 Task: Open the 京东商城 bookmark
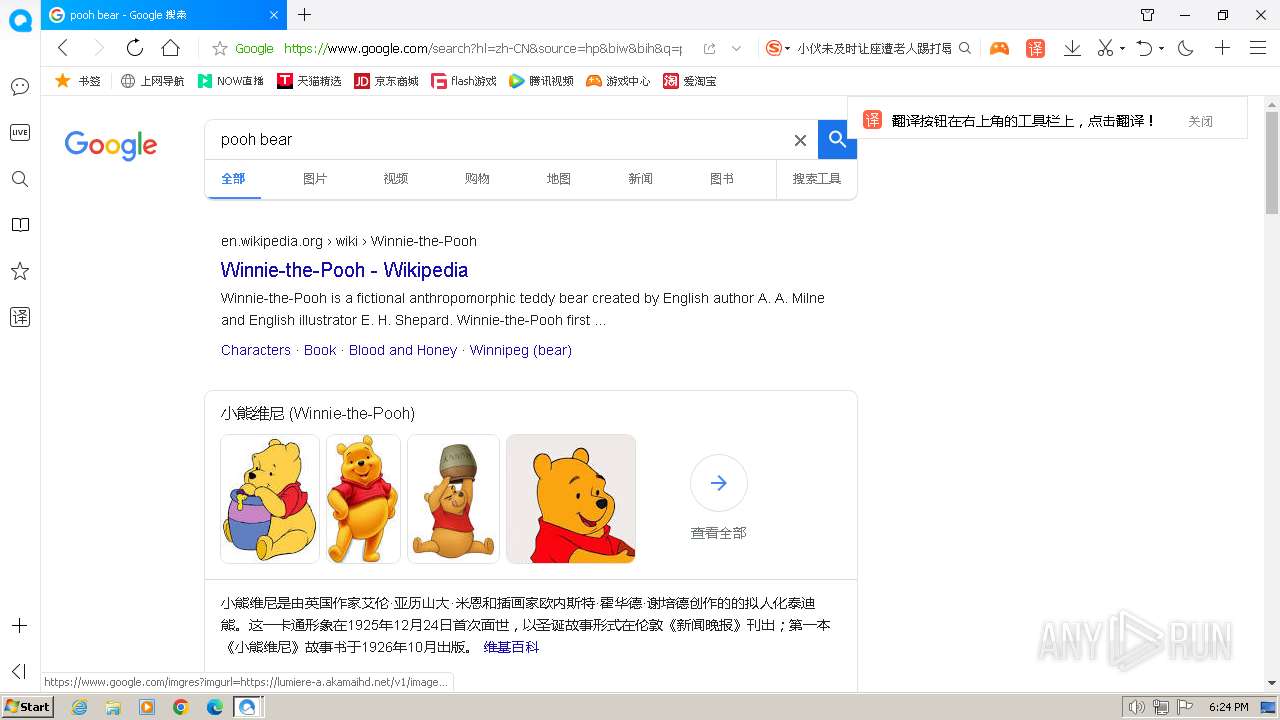pyautogui.click(x=387, y=81)
